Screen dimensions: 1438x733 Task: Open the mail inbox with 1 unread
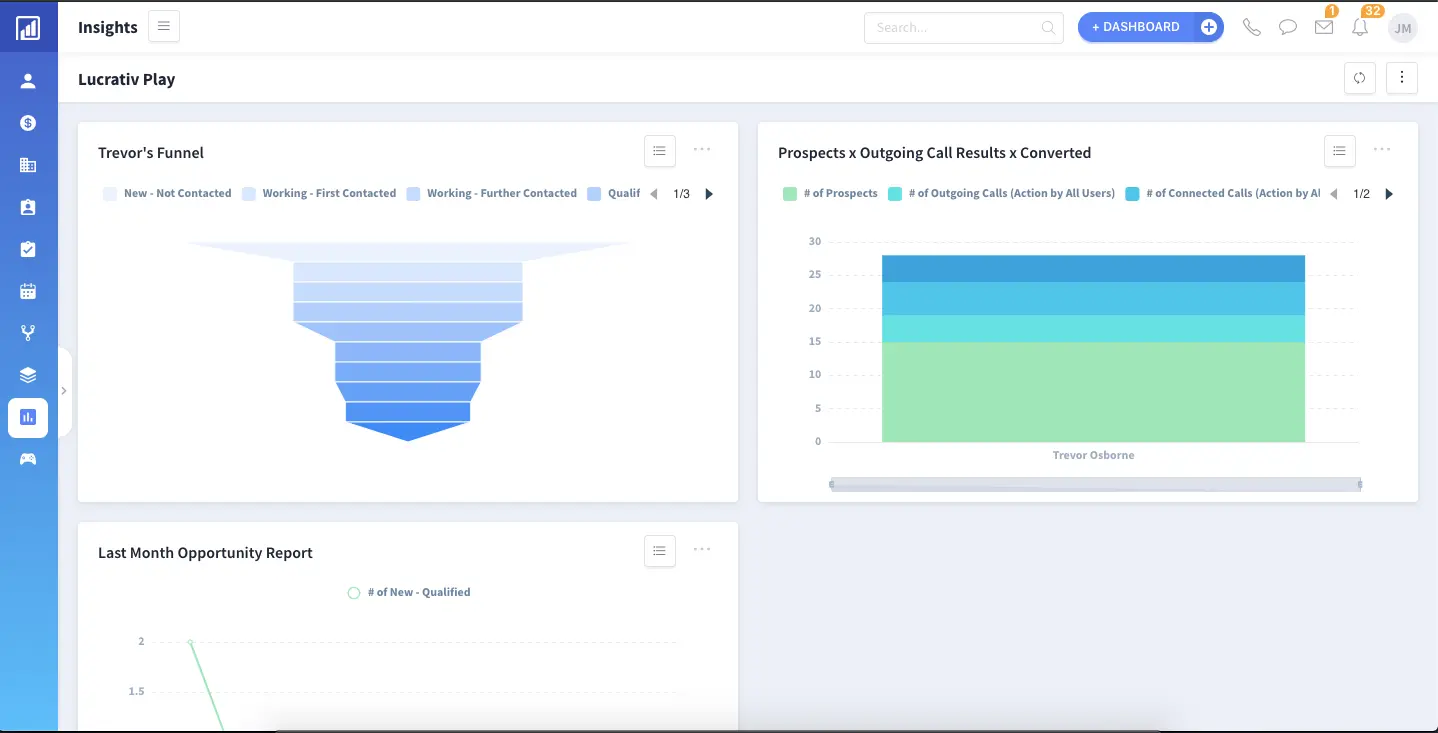pos(1324,27)
